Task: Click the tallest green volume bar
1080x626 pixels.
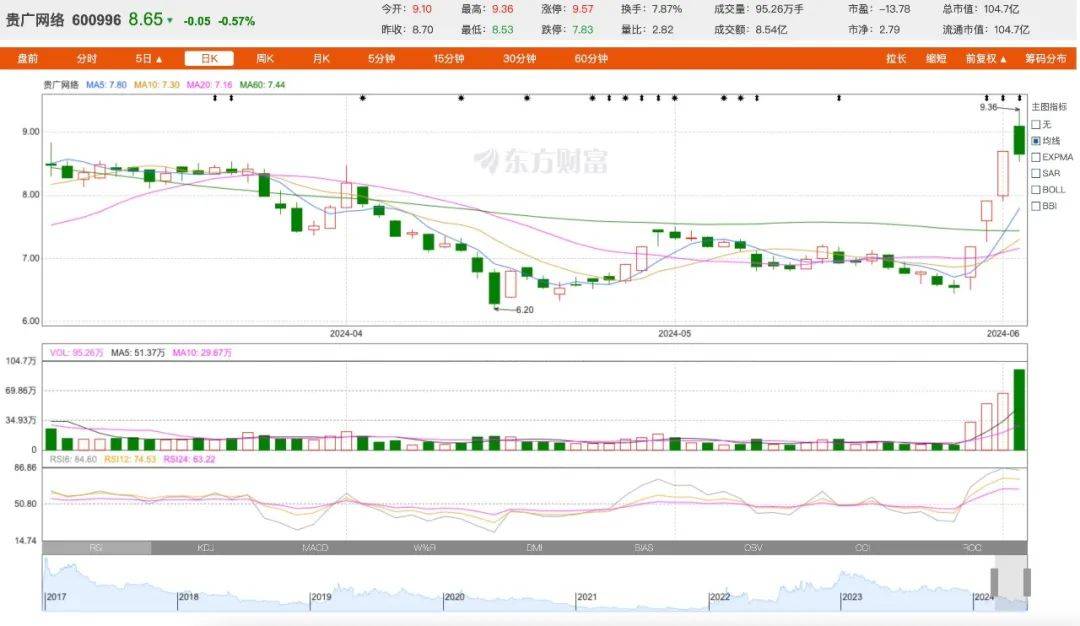Action: (1018, 410)
